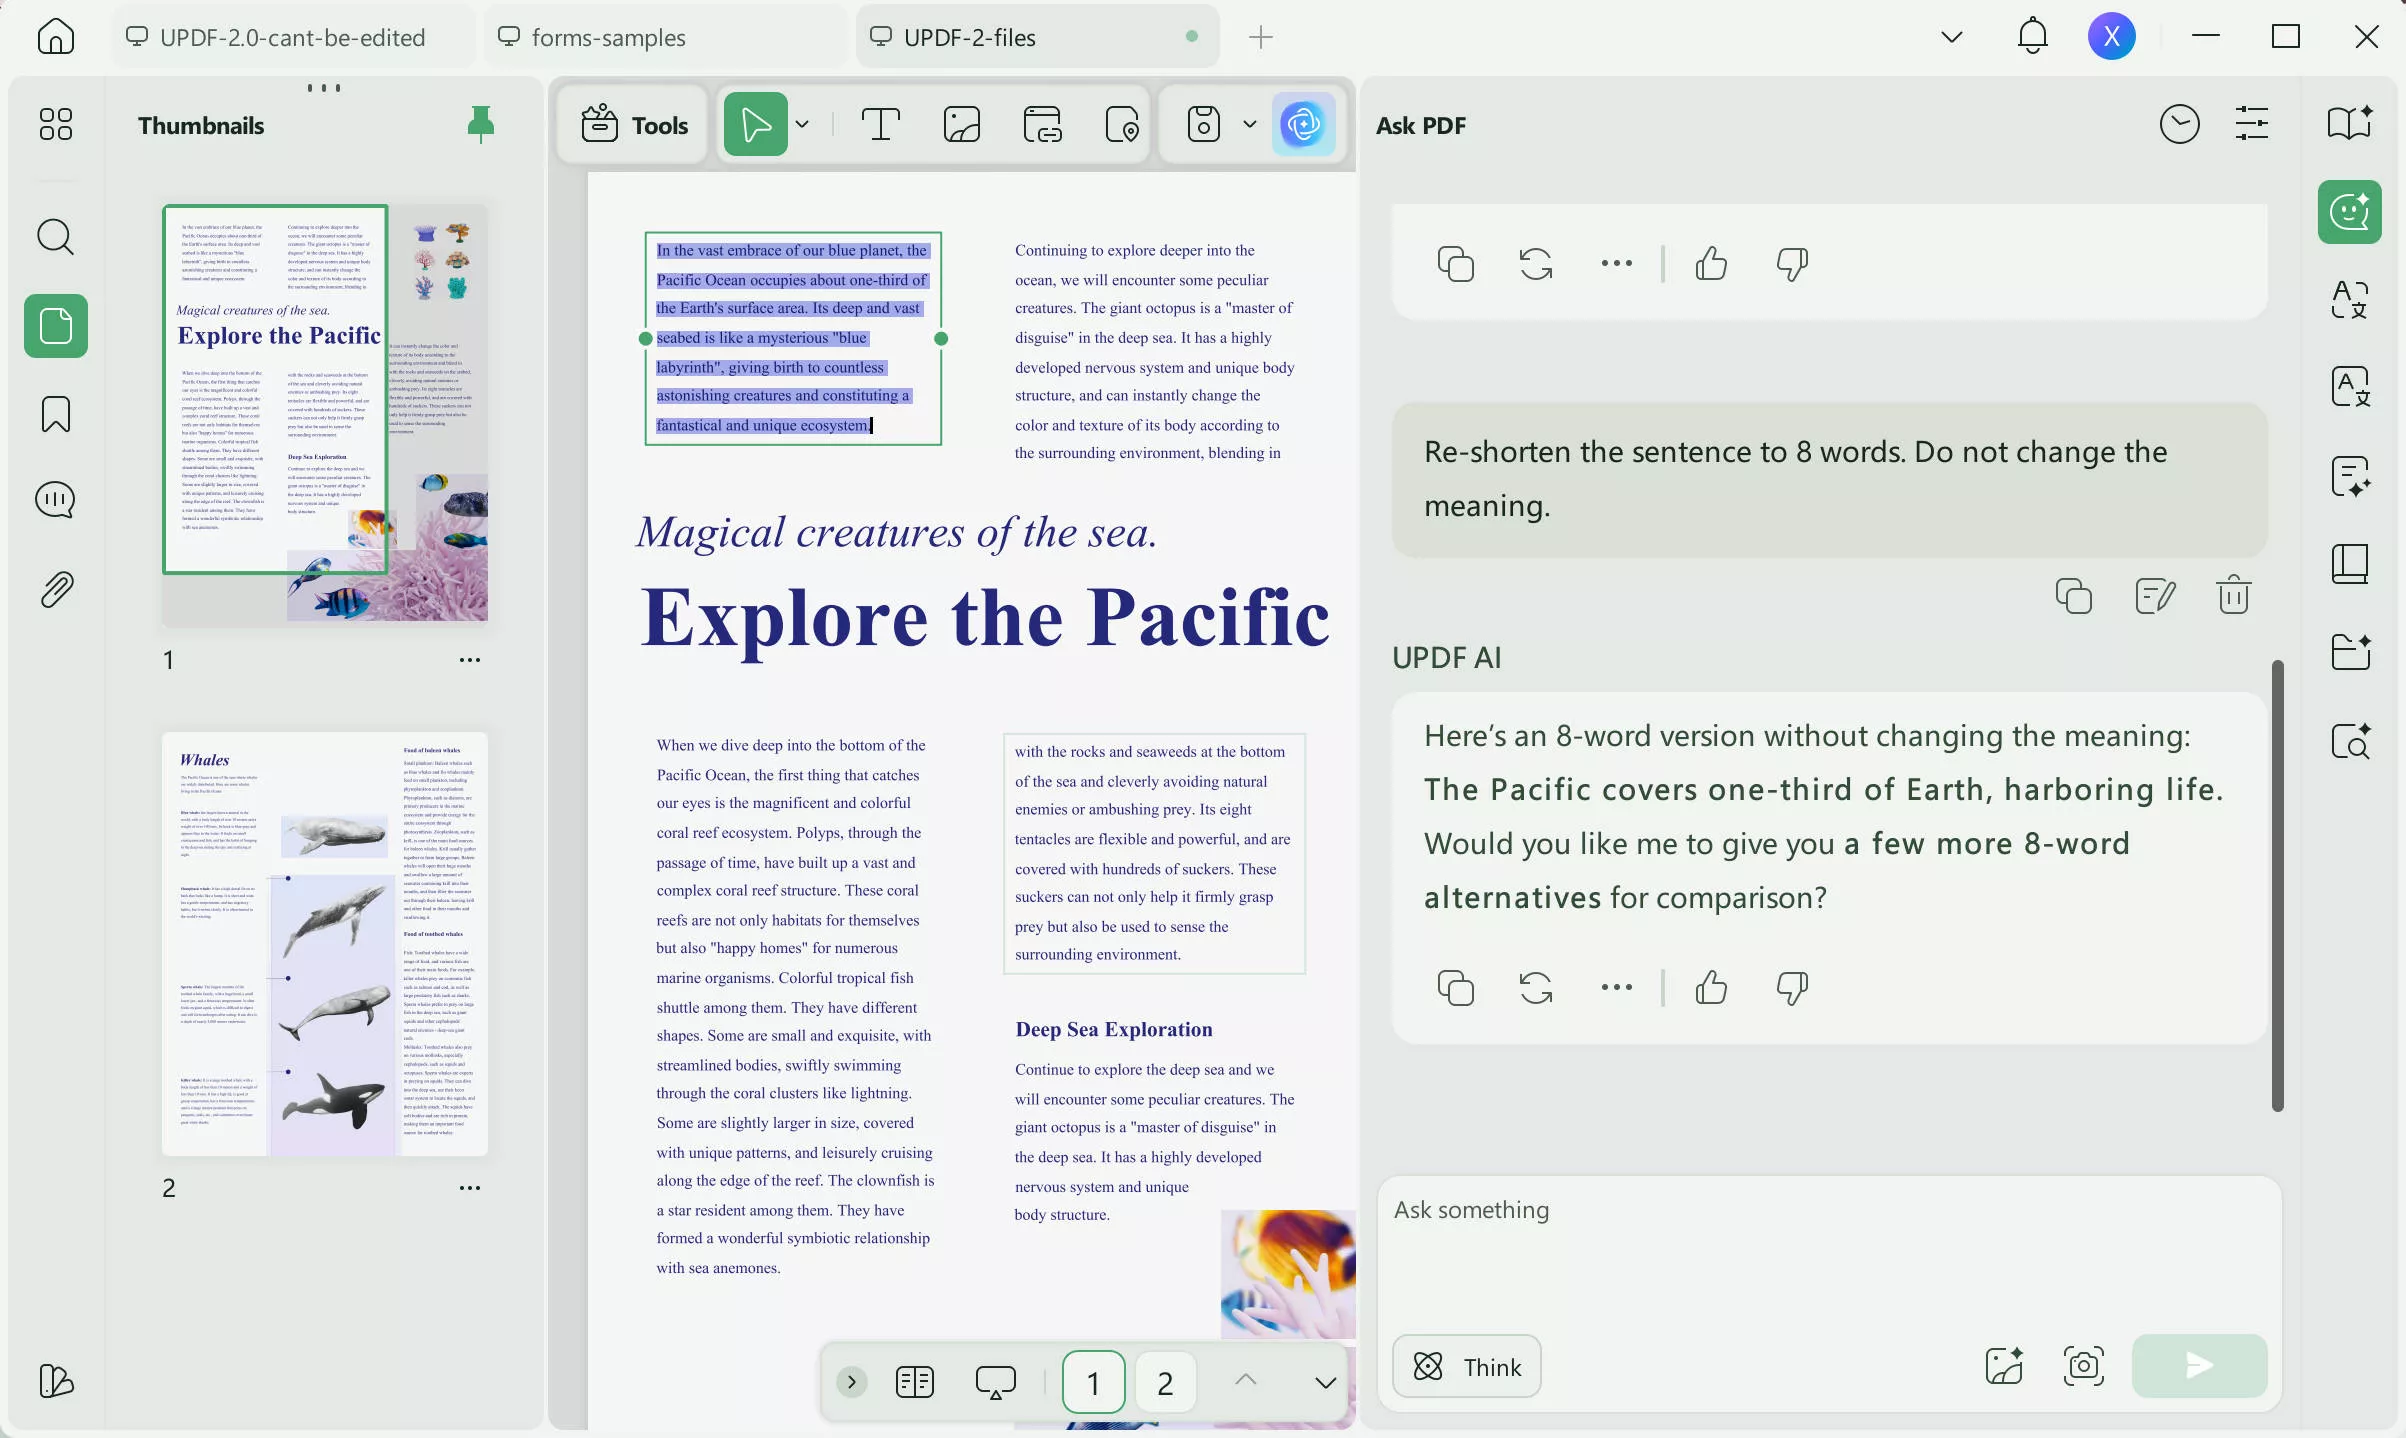Switch to UPDF-2.0-cant-be-edited tab
The width and height of the screenshot is (2406, 1438).
[x=292, y=37]
